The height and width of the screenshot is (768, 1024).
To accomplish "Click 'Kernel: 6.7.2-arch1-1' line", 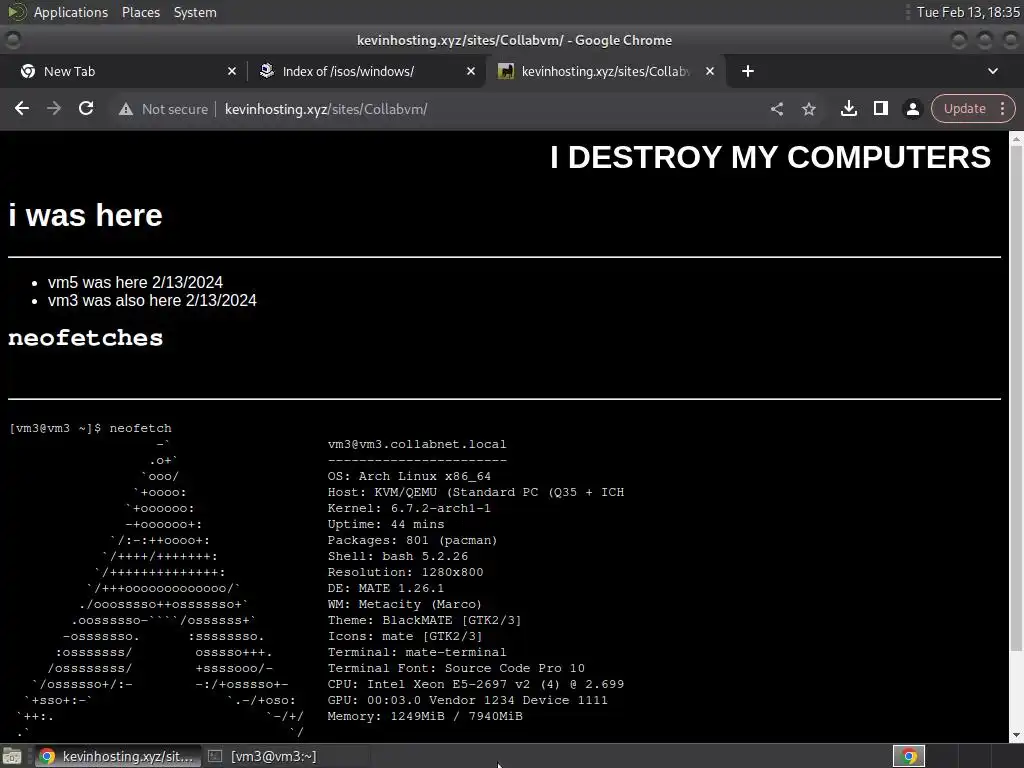I will click(x=409, y=508).
